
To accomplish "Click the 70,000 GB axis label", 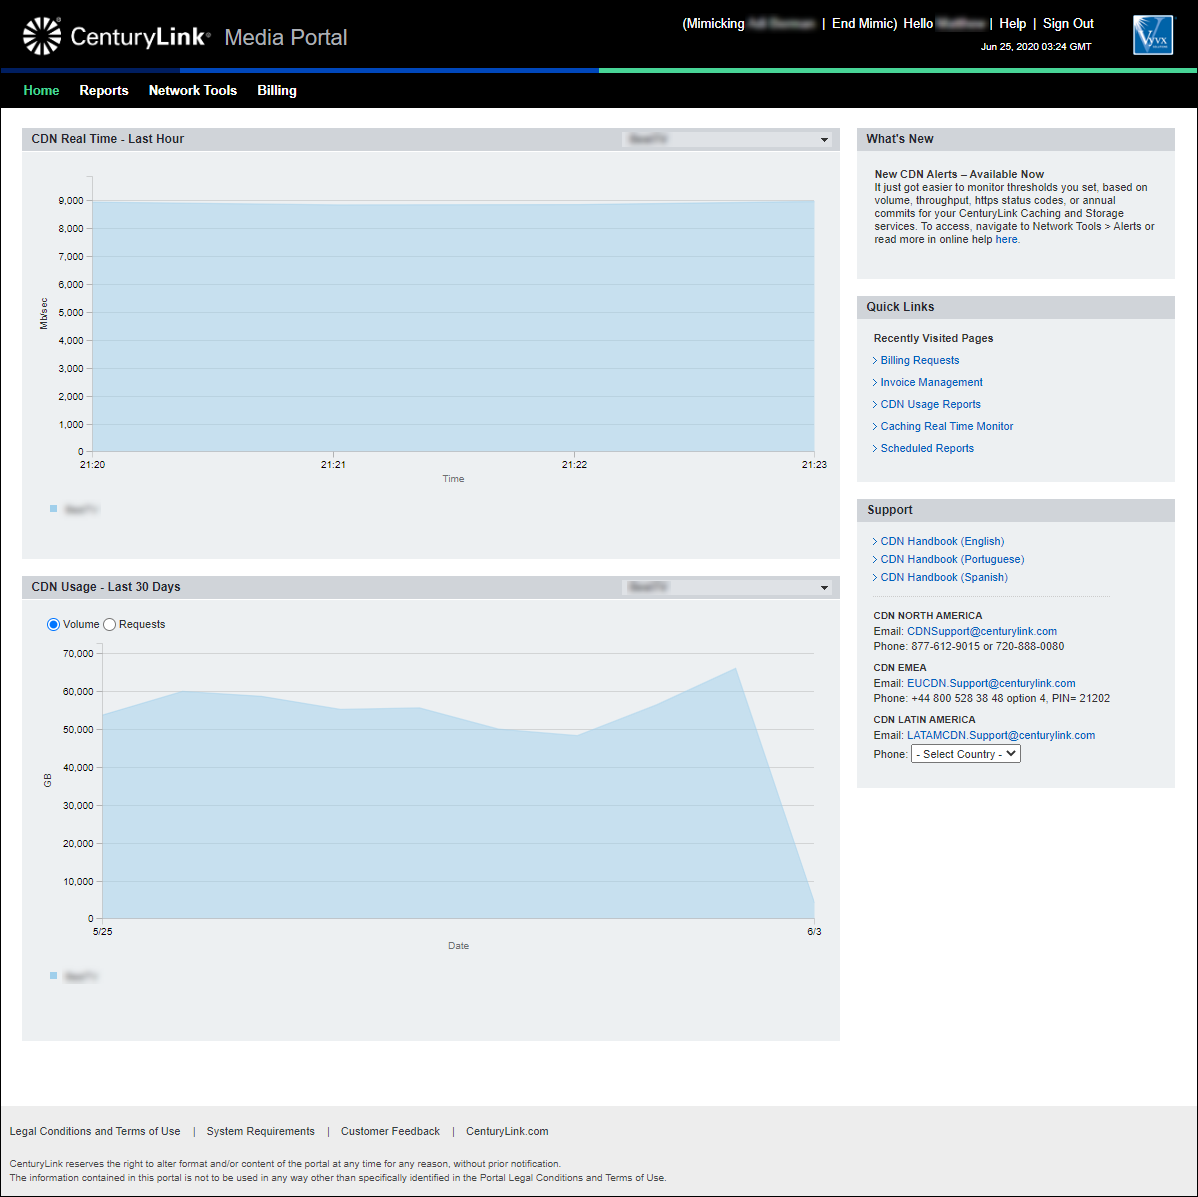I will (78, 654).
